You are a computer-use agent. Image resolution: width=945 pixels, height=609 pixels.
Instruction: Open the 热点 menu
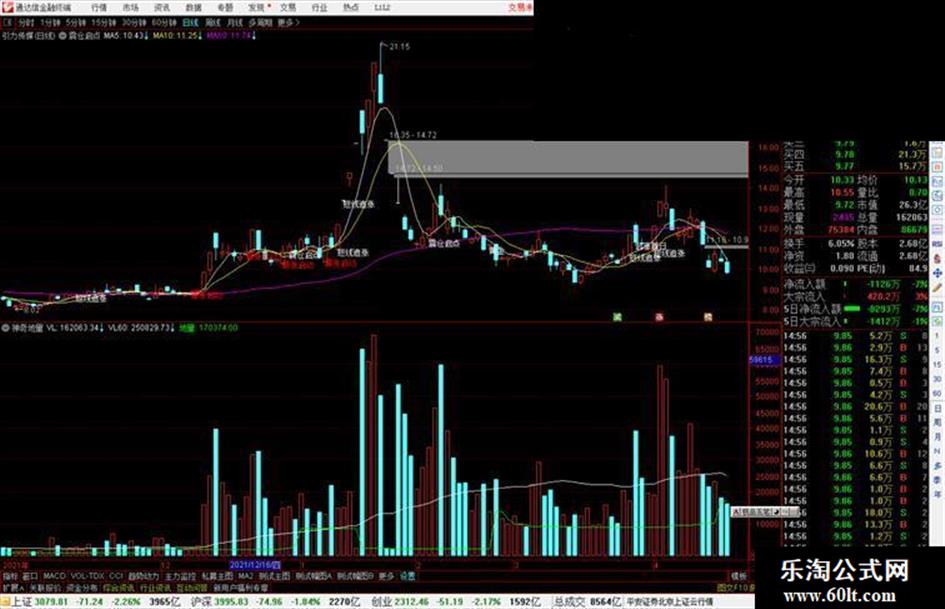[x=351, y=7]
